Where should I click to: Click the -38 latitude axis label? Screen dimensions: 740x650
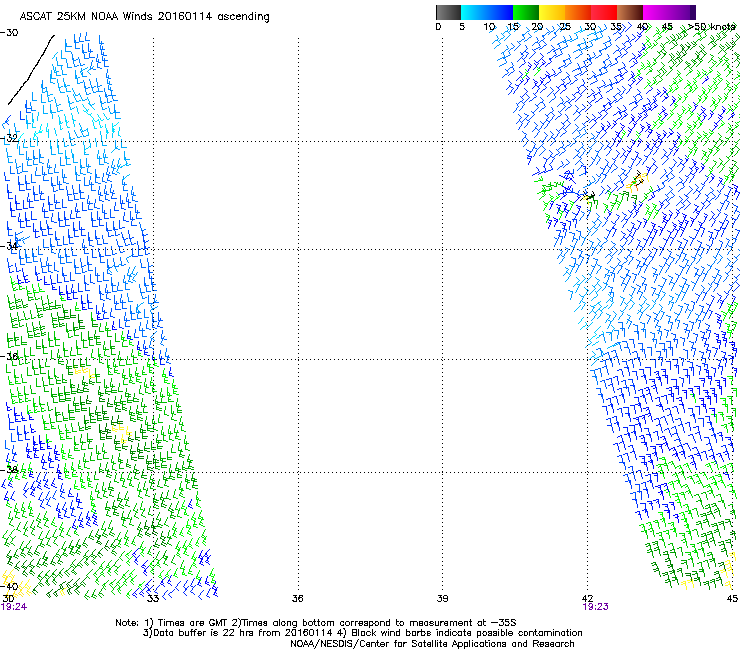point(9,470)
